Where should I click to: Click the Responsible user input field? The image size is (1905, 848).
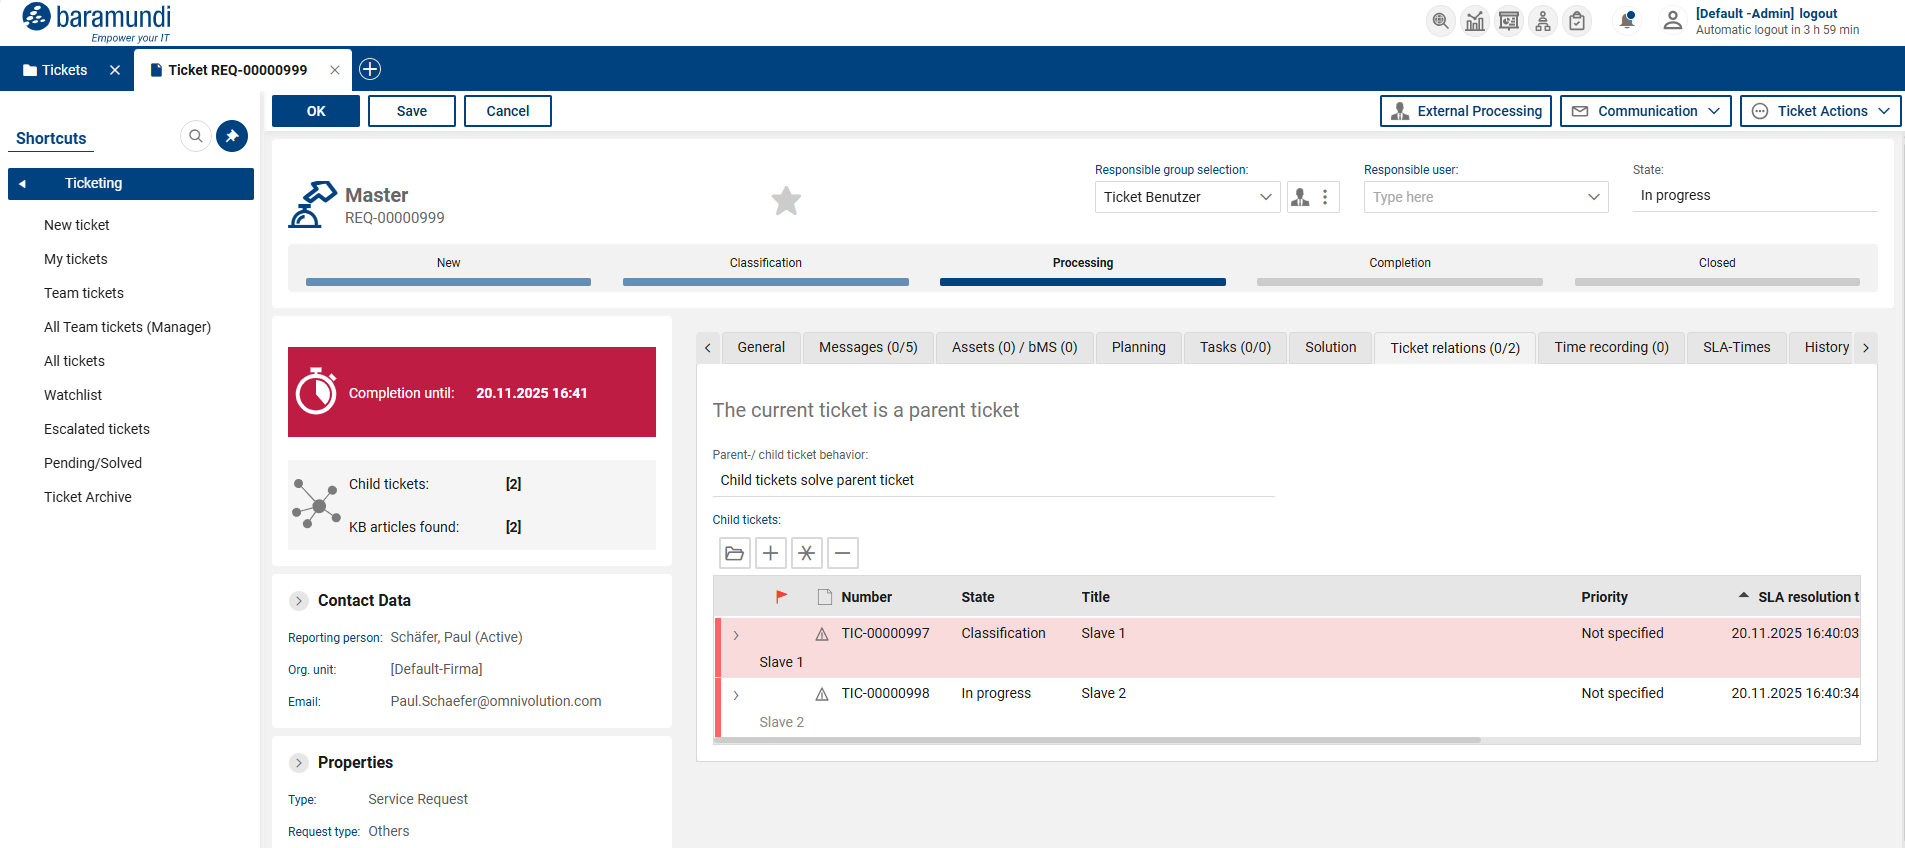coord(1473,197)
